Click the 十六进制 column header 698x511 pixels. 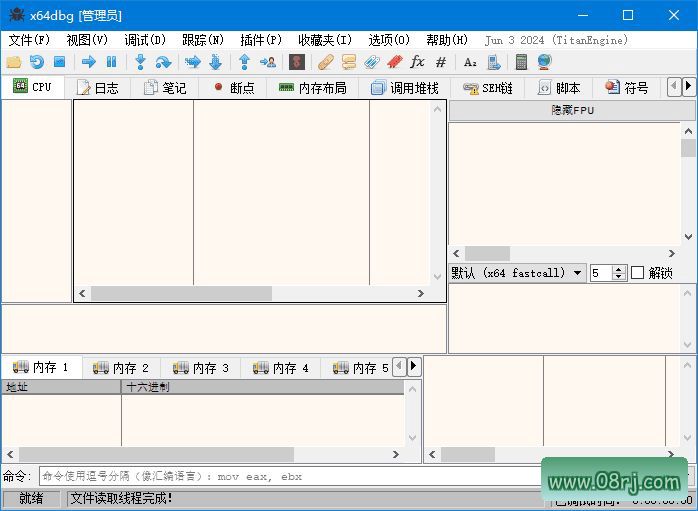tap(263, 387)
